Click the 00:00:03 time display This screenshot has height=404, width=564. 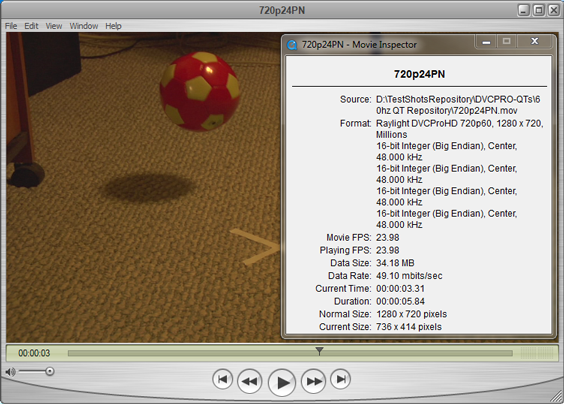click(x=34, y=353)
